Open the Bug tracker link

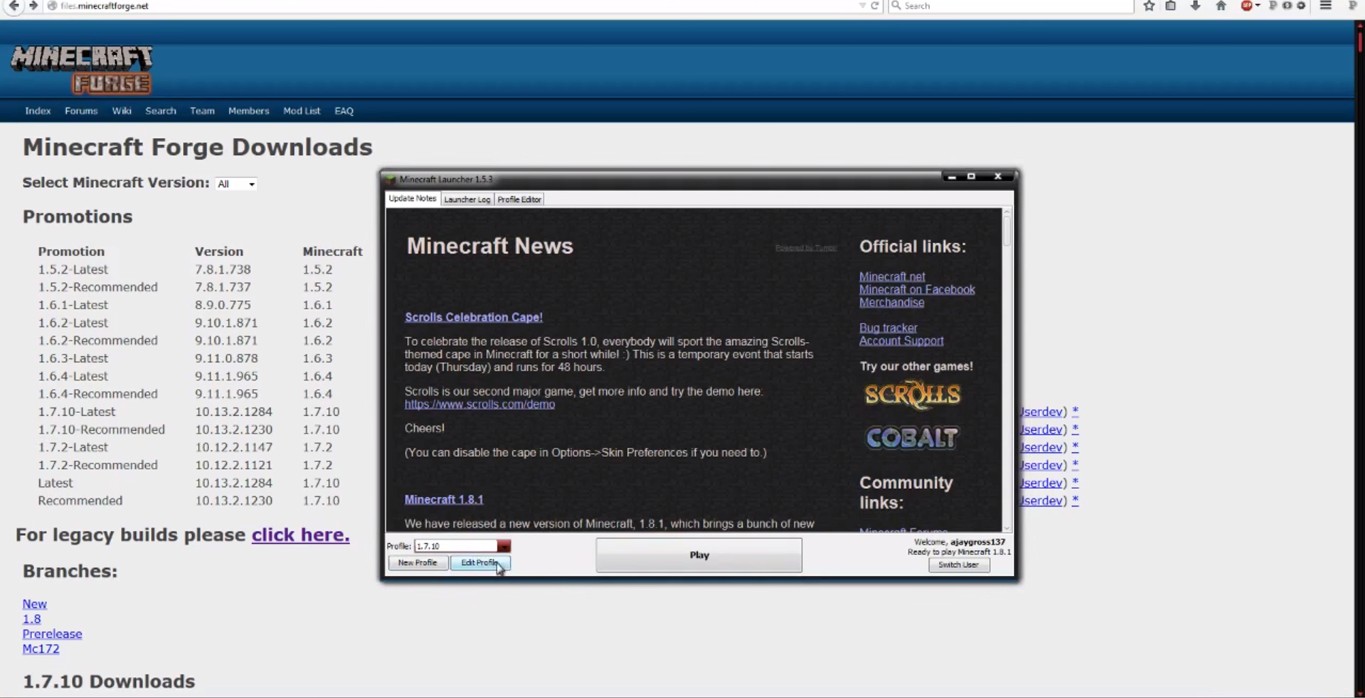click(x=888, y=328)
